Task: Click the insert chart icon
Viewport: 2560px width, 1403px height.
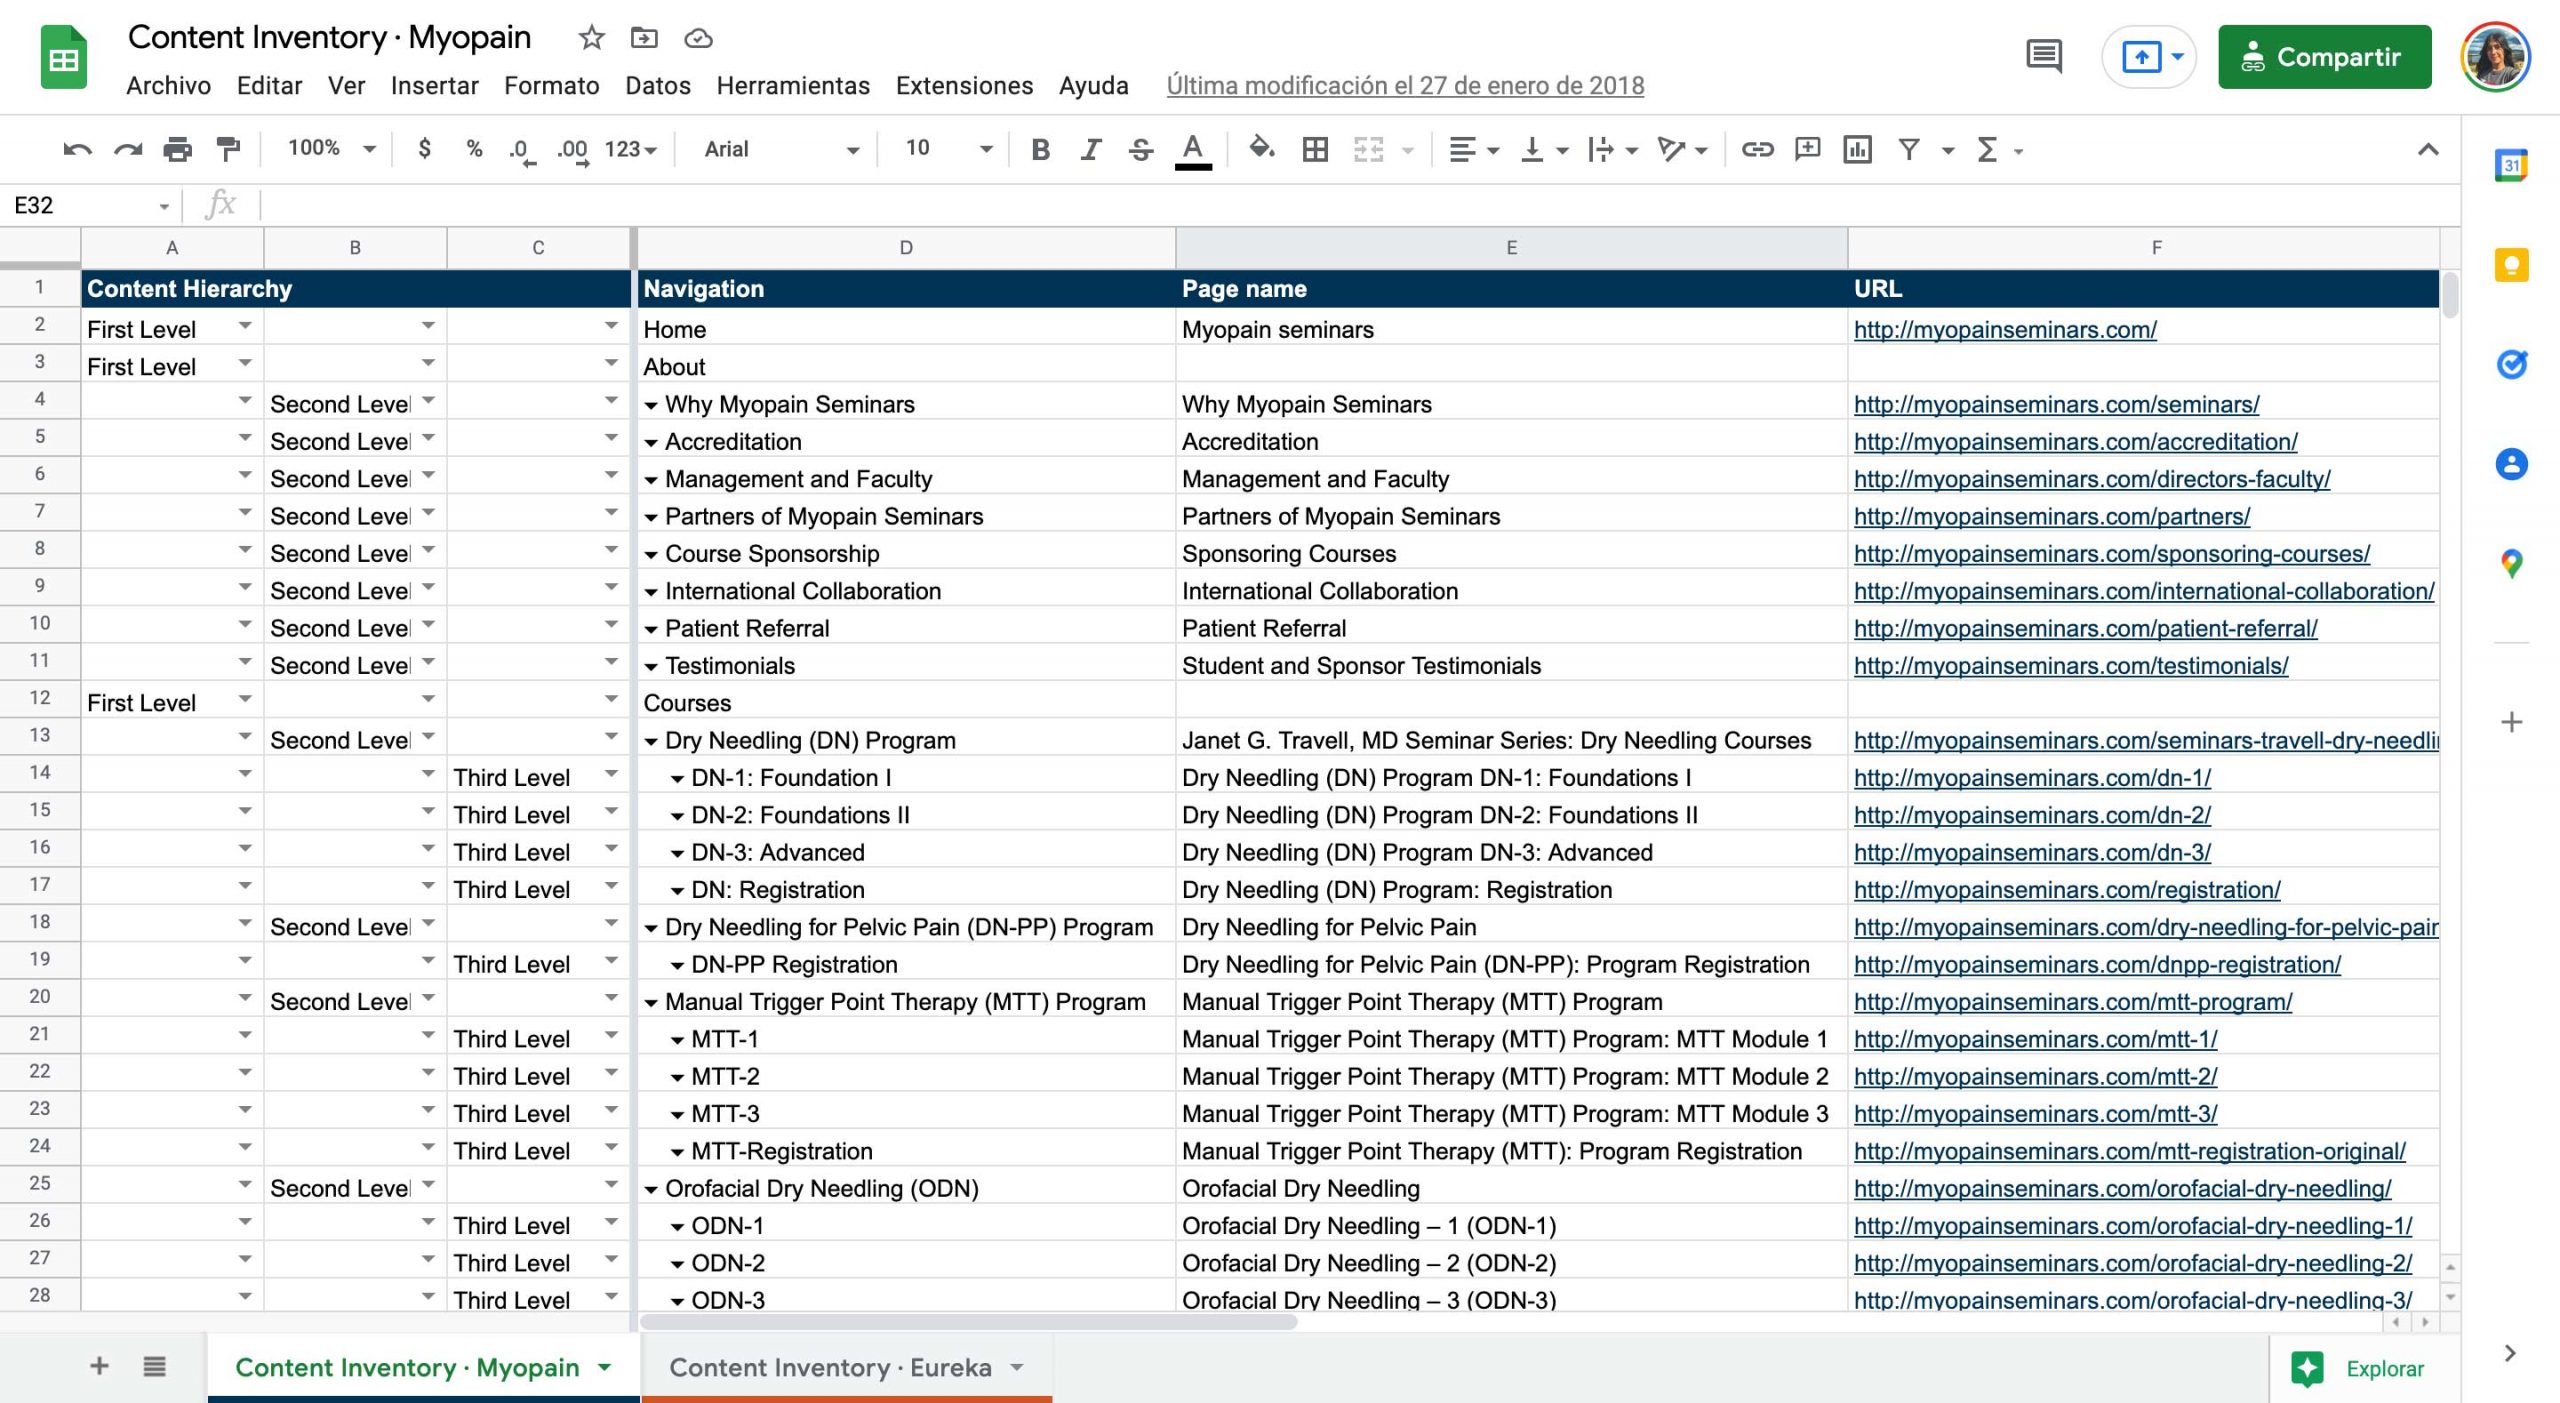Action: point(1857,149)
